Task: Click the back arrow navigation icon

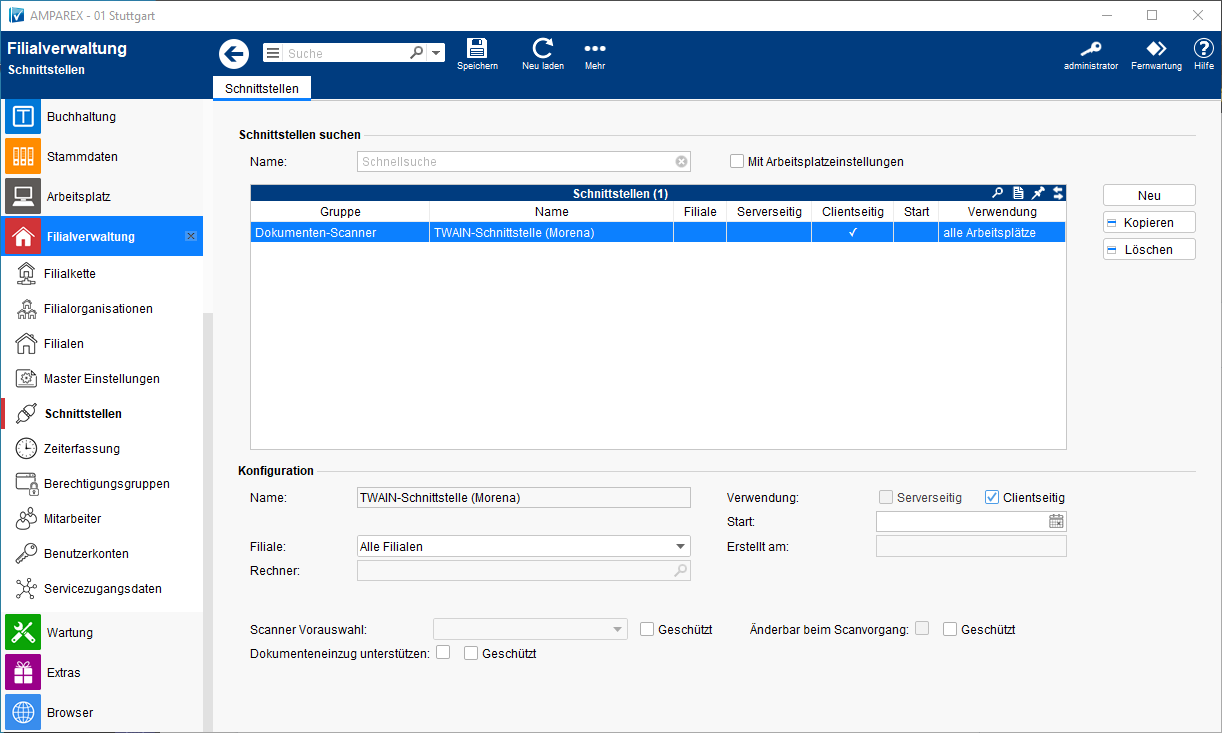Action: tap(234, 54)
